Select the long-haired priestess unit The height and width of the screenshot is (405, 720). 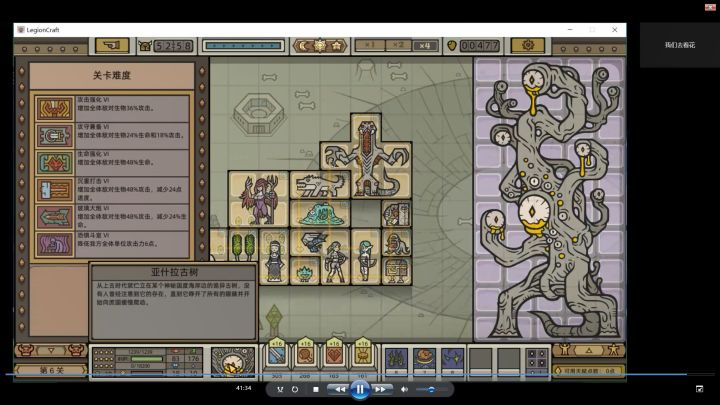click(274, 258)
